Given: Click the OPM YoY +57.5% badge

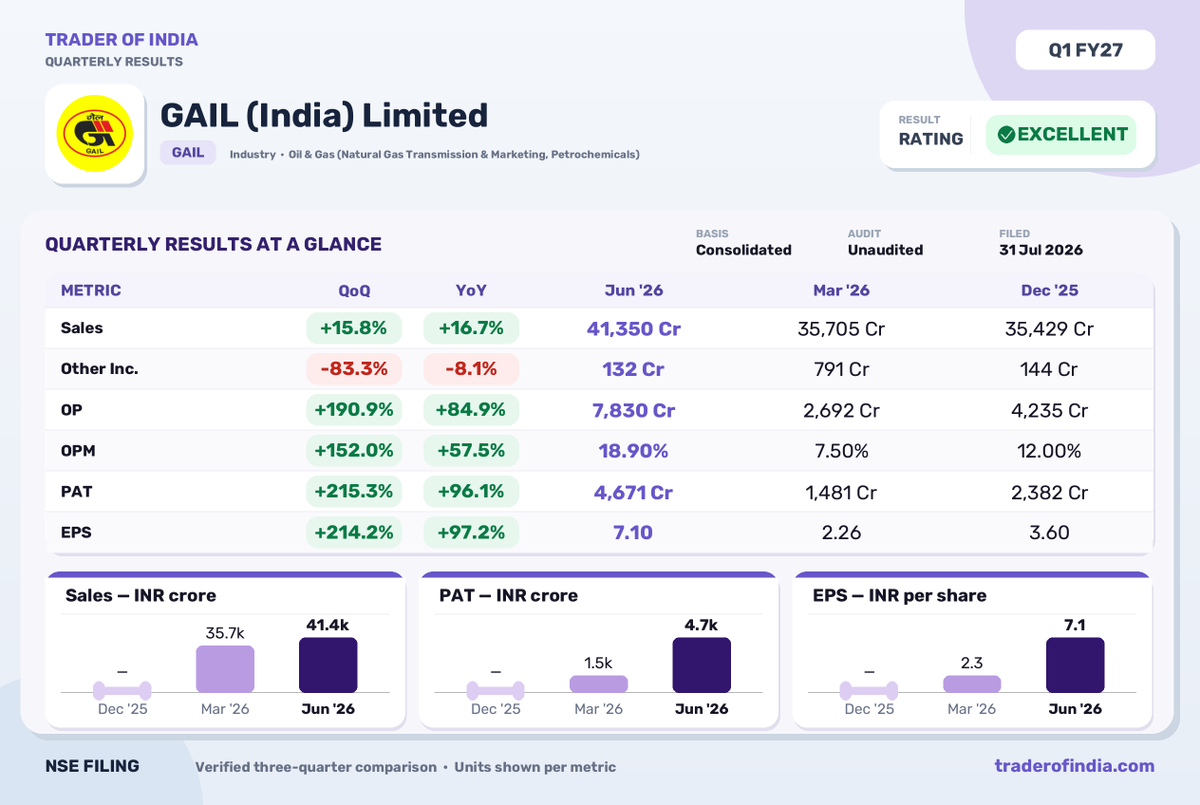Looking at the screenshot, I should pos(471,451).
